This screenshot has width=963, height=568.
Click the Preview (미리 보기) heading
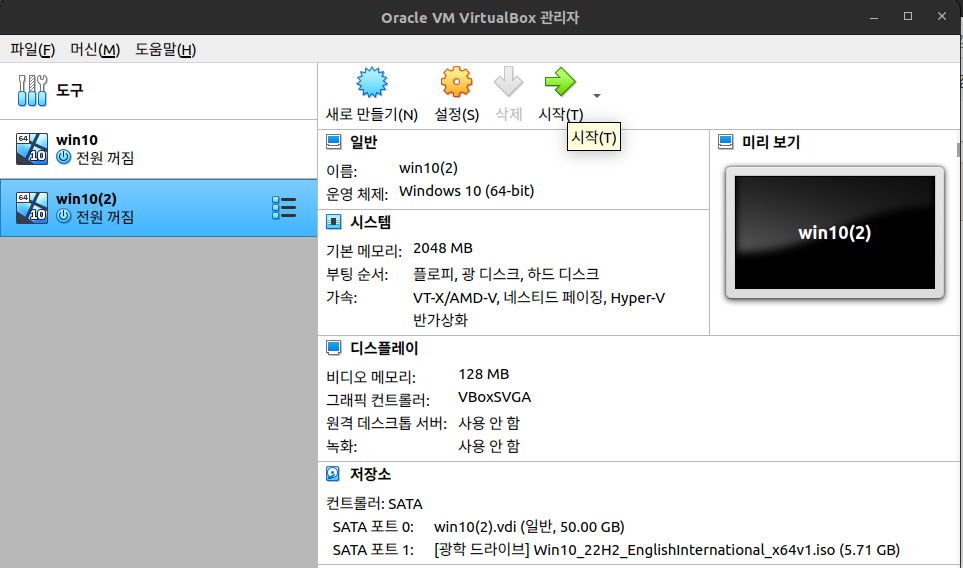tap(771, 142)
